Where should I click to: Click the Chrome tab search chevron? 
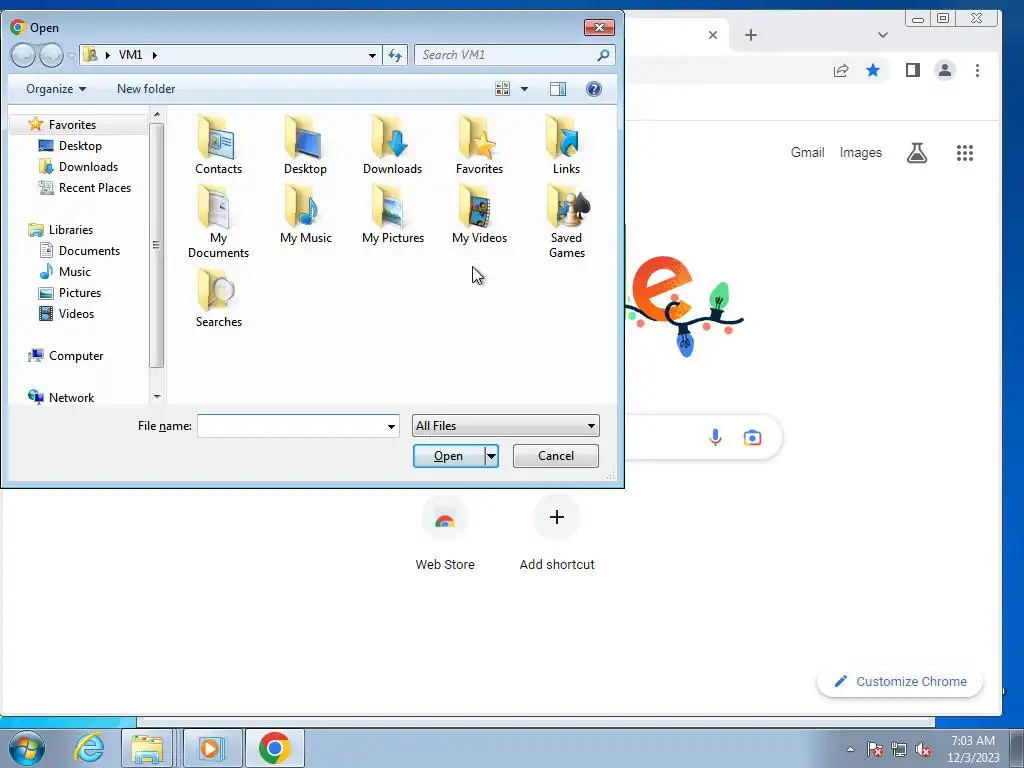[x=882, y=35]
